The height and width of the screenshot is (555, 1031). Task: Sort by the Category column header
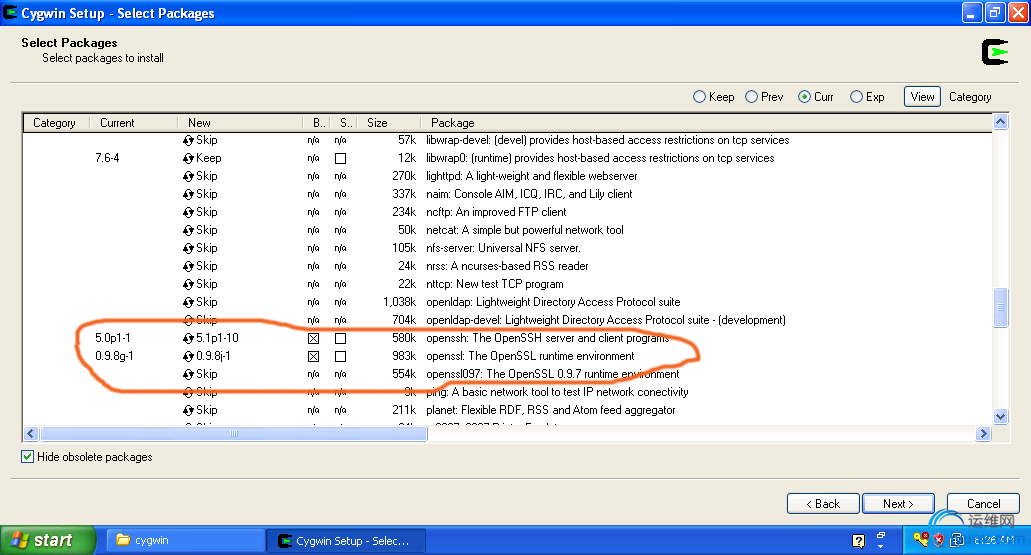56,123
